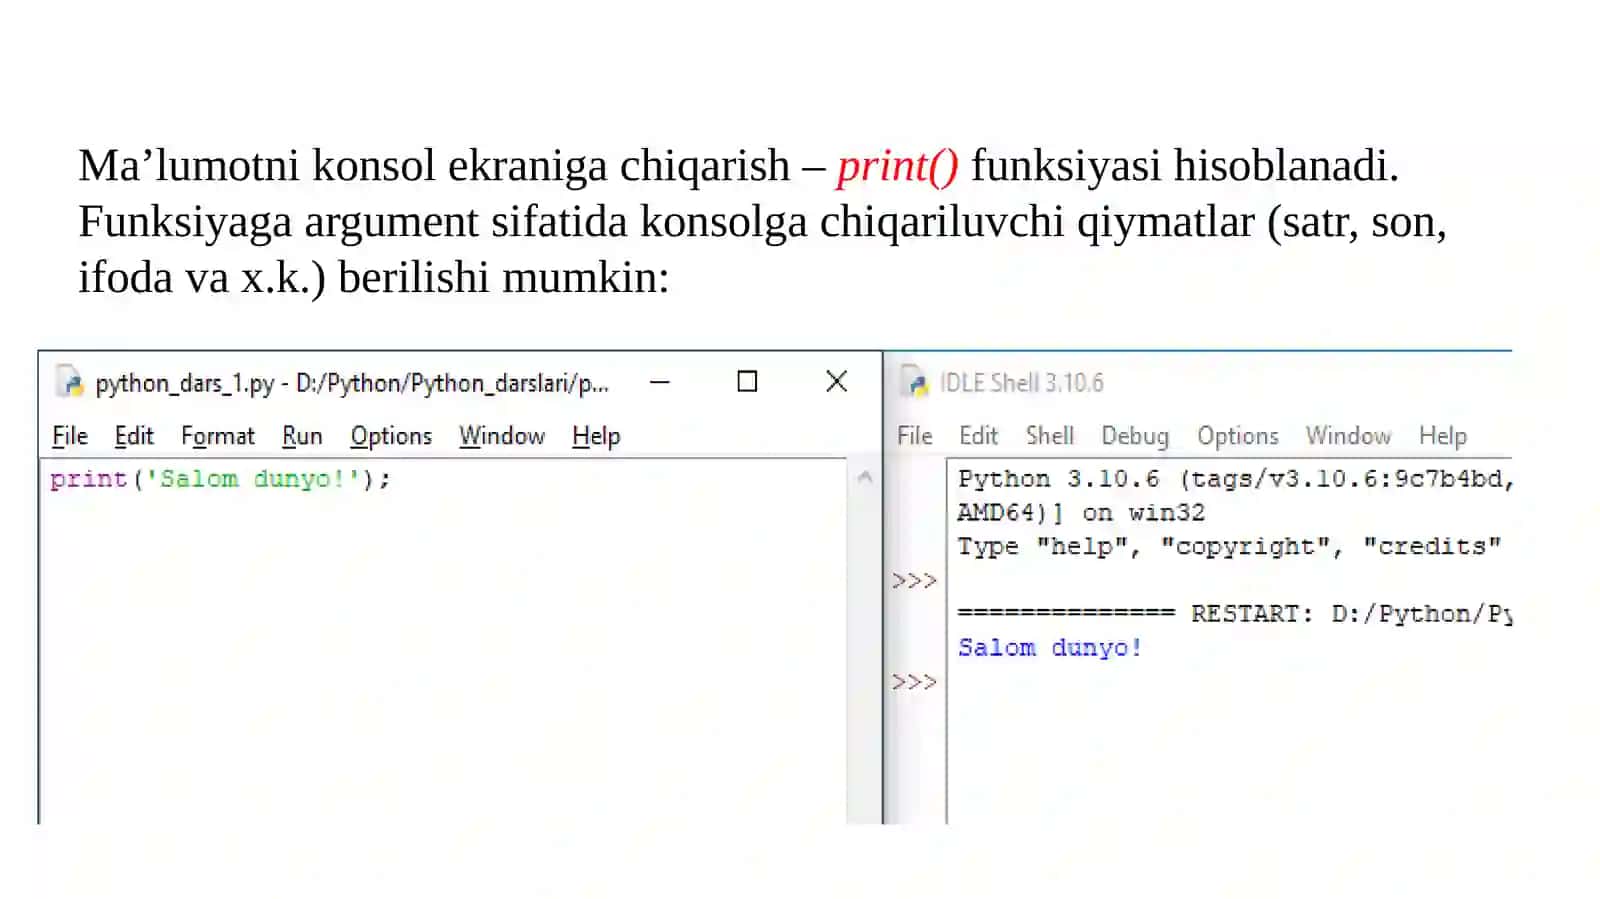Click the Type "help" line in the shell
Image resolution: width=1600 pixels, height=899 pixels.
[1229, 547]
